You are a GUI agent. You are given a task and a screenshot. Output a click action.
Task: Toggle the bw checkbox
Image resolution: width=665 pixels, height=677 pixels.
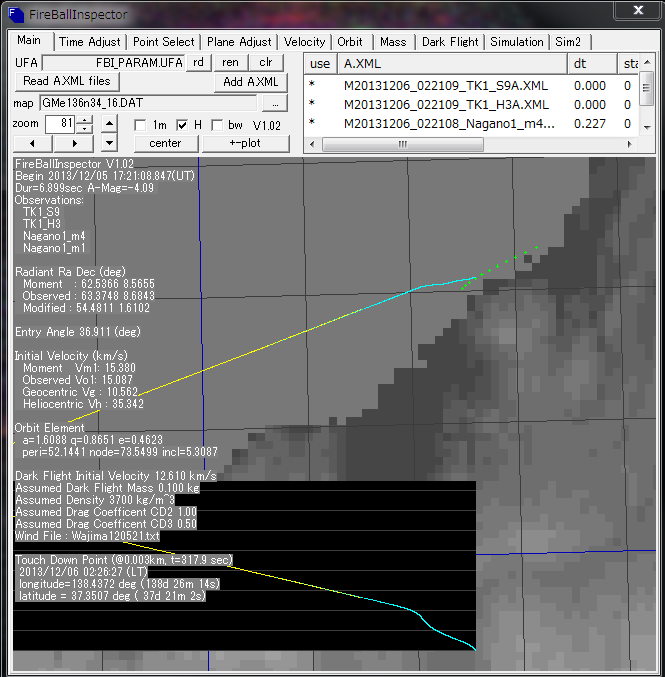pyautogui.click(x=218, y=125)
